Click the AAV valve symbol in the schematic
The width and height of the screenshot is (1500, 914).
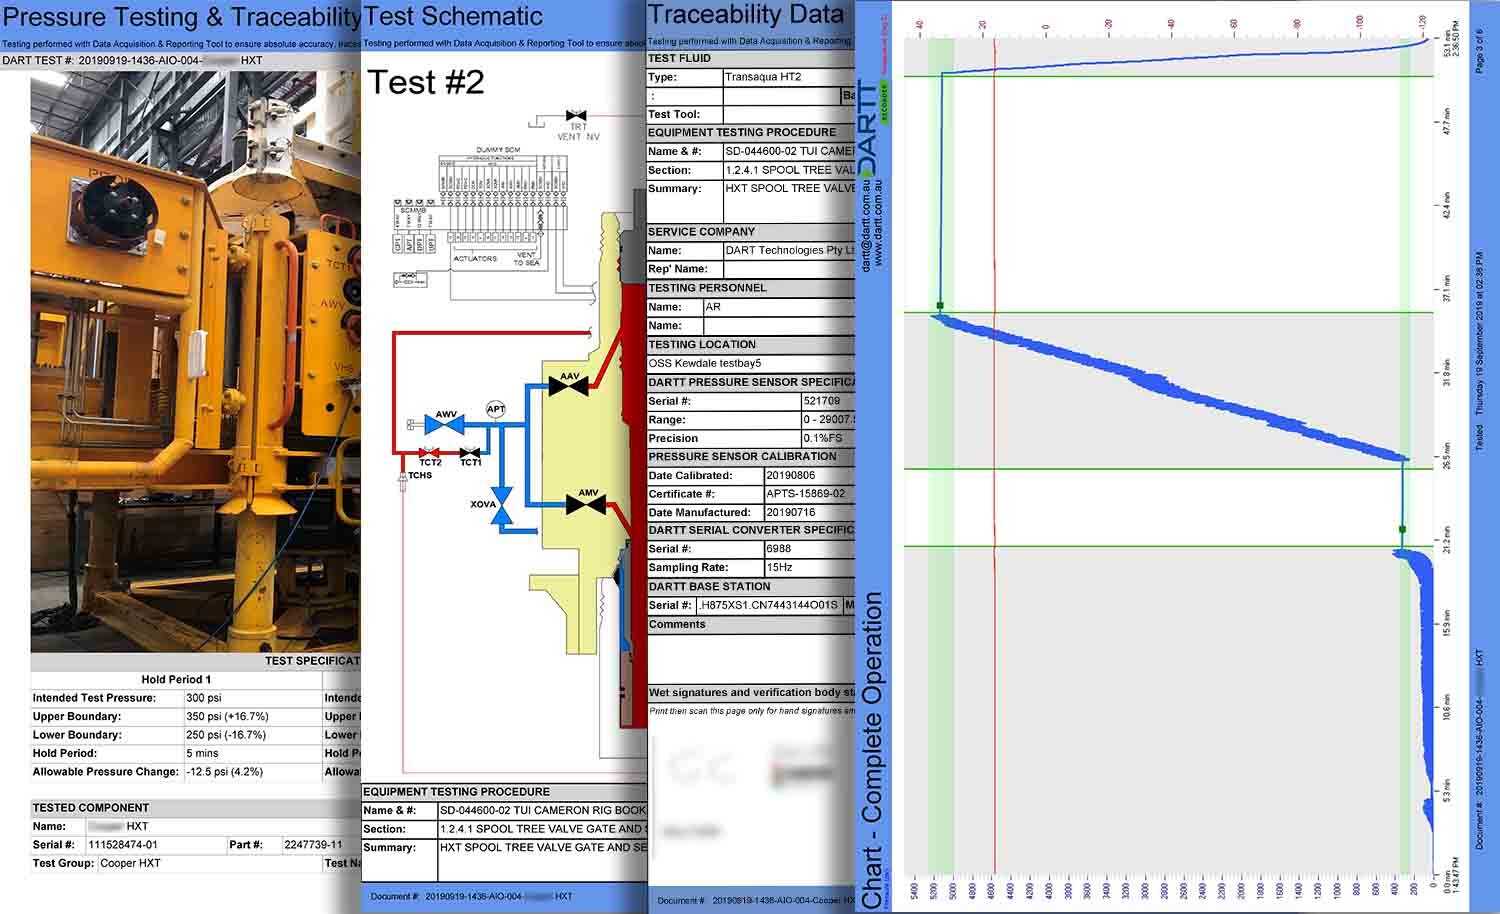pyautogui.click(x=569, y=385)
